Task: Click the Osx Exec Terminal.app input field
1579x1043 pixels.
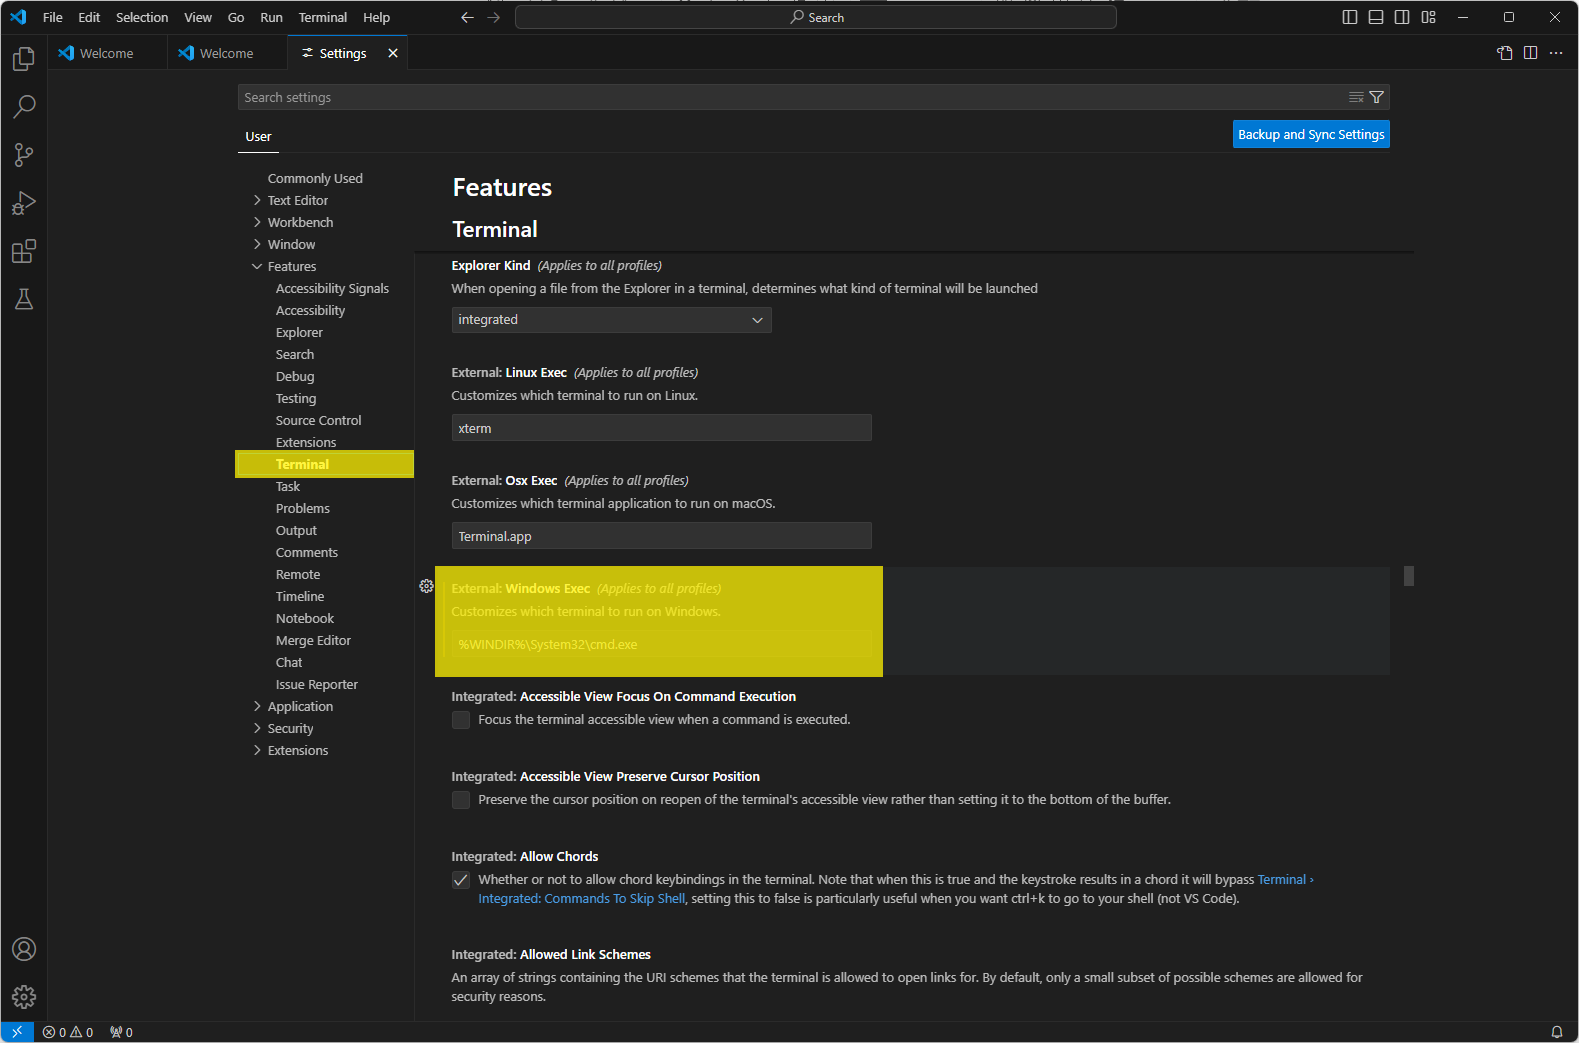Action: [x=661, y=536]
